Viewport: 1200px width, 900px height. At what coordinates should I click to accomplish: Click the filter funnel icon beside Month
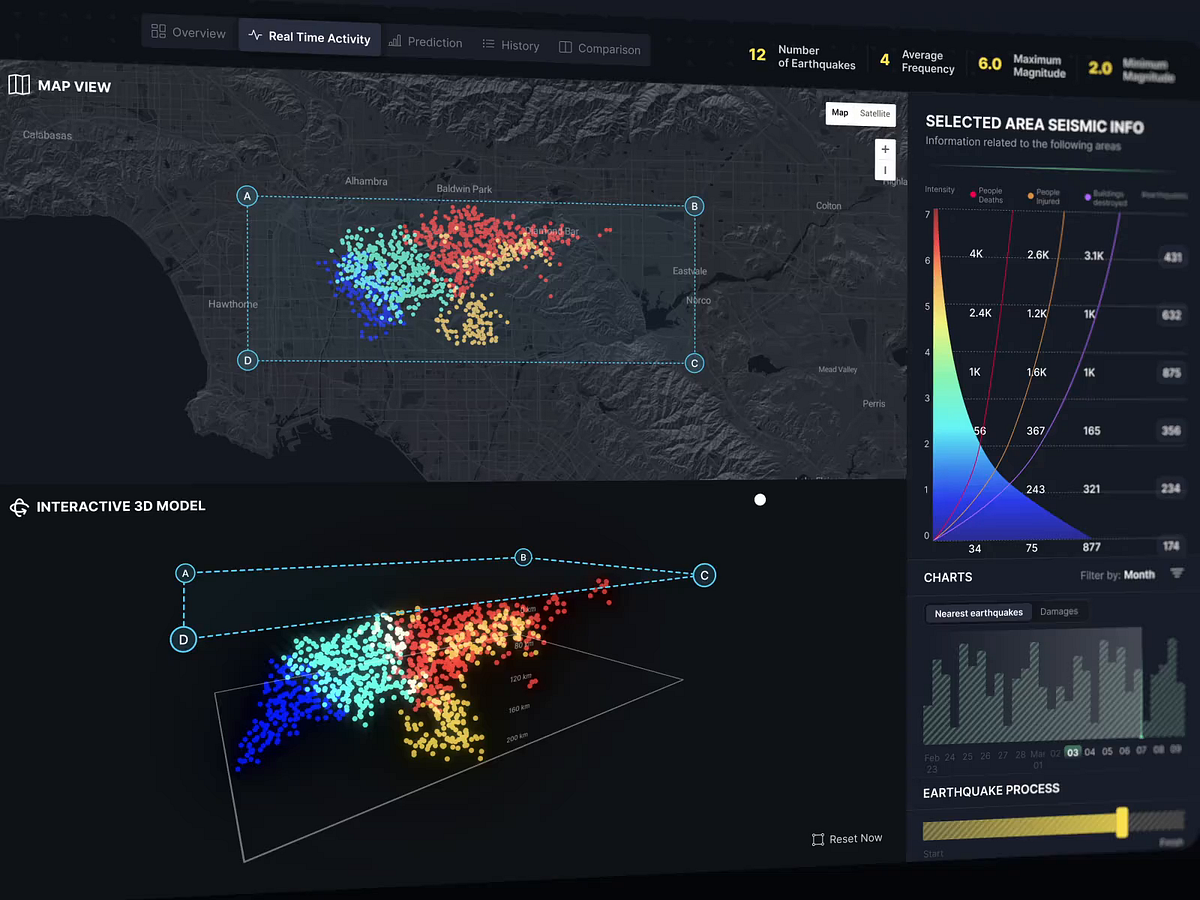point(1178,574)
